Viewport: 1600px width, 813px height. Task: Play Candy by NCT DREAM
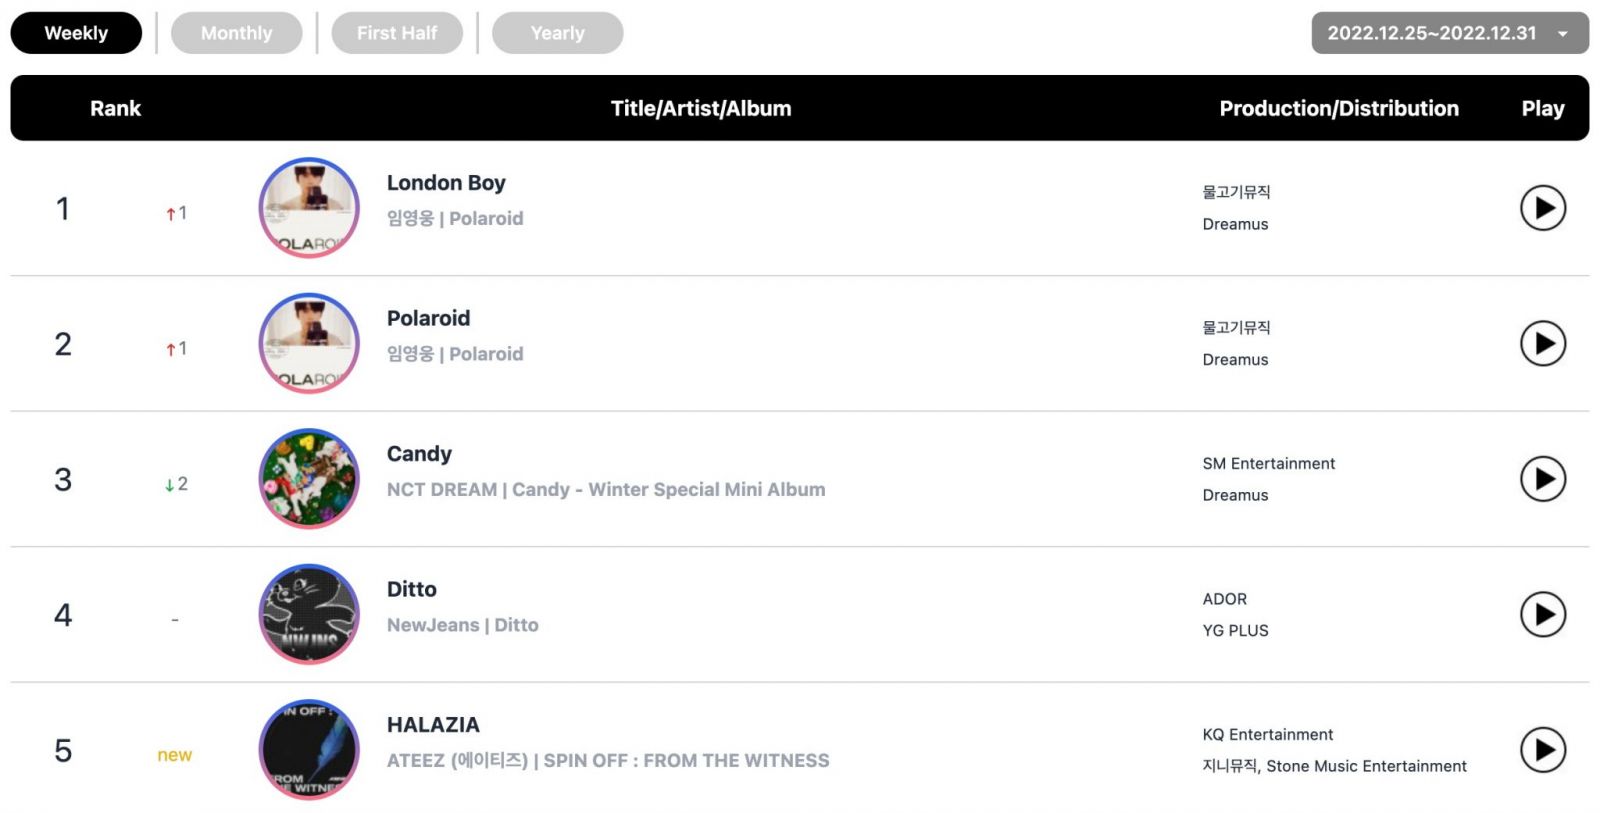click(1543, 479)
